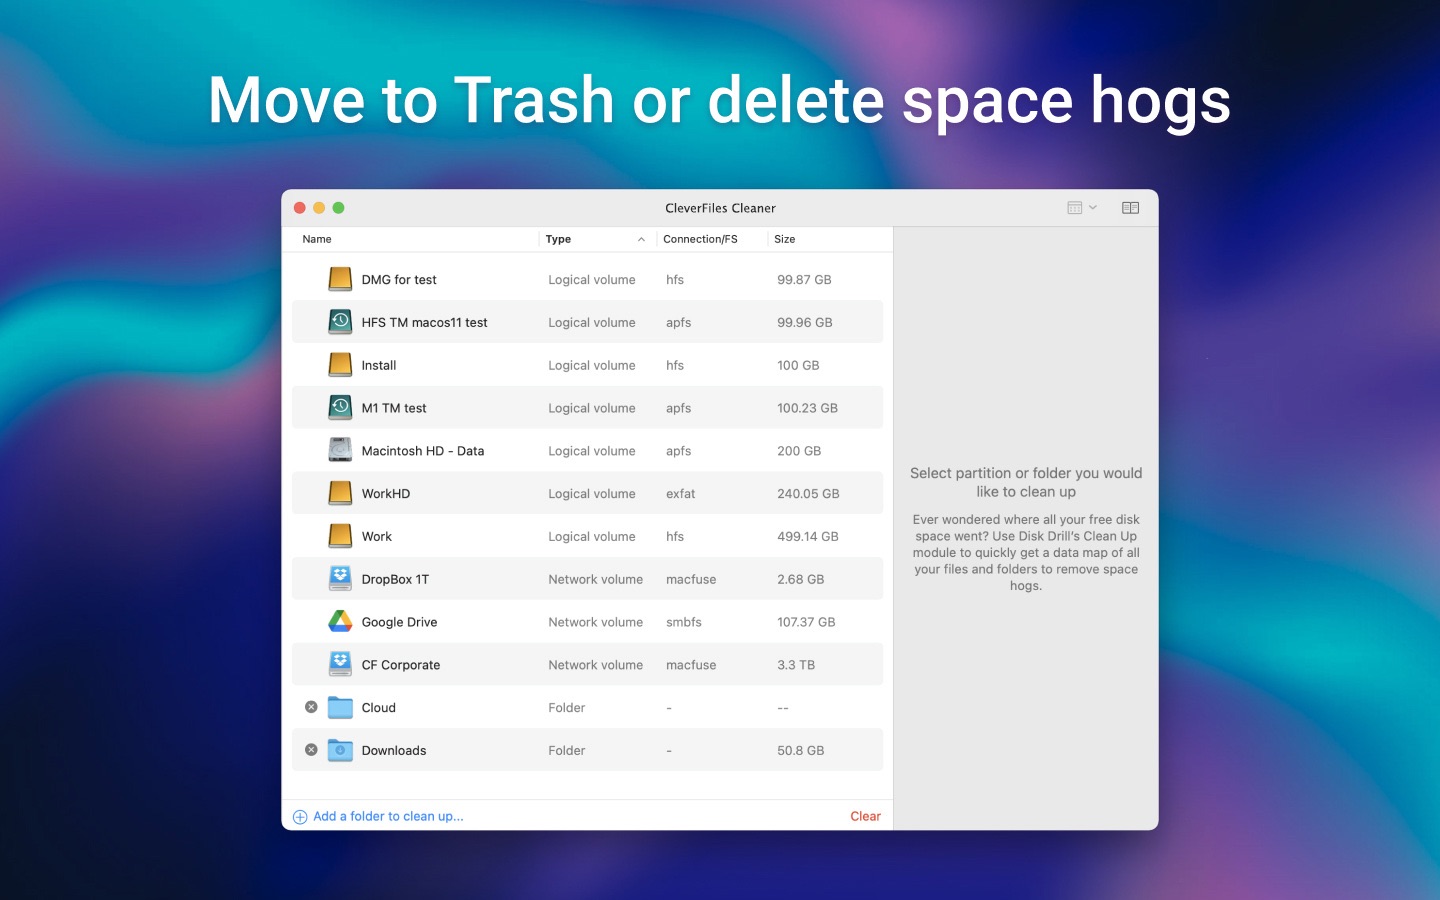Image resolution: width=1440 pixels, height=900 pixels.
Task: Click the Work volume drive icon
Action: 340,536
